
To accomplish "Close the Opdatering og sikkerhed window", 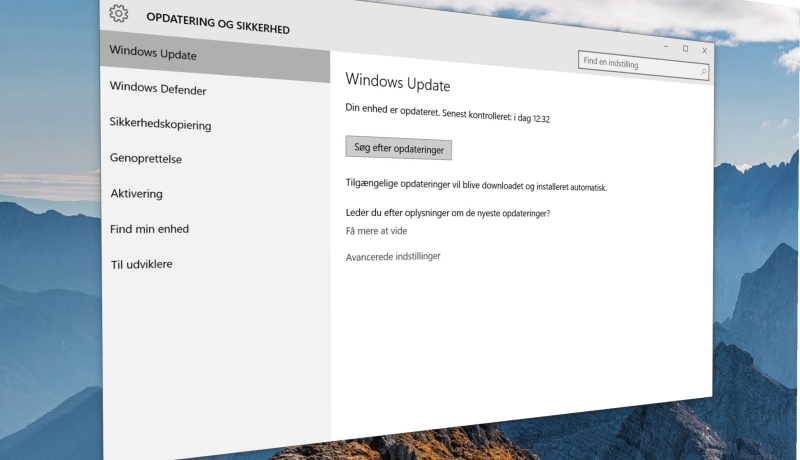I will click(705, 50).
